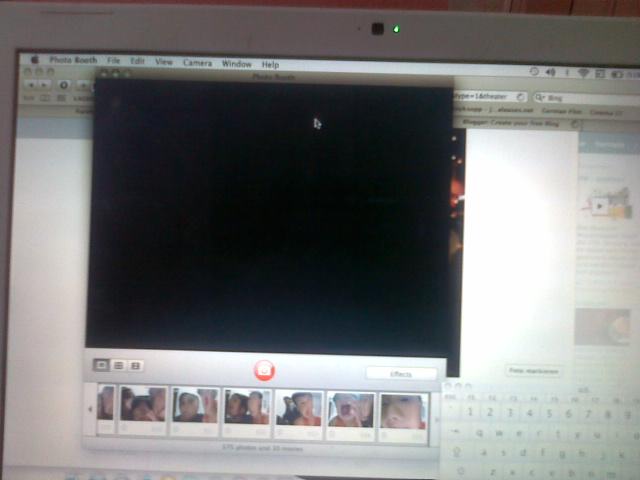
Task: Click the browser back arrow button
Action: point(31,85)
